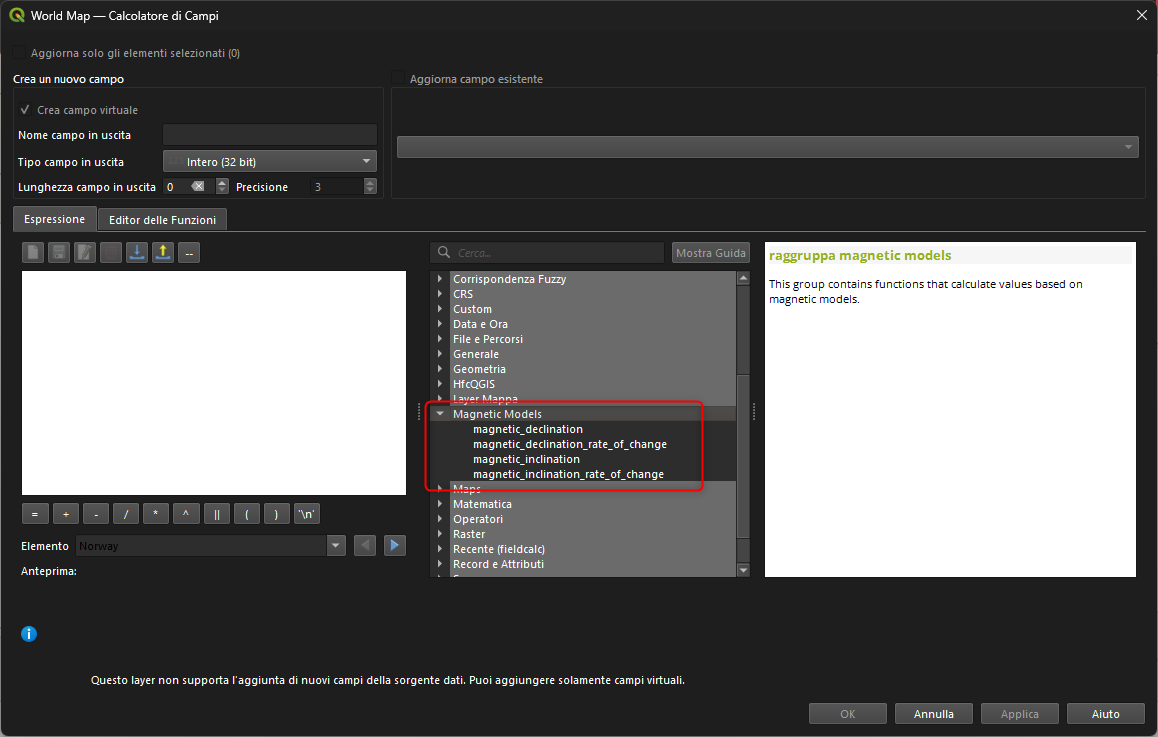Image resolution: width=1158 pixels, height=737 pixels.
Task: Click the export expressions icon (yellow up arrow)
Action: (x=163, y=253)
